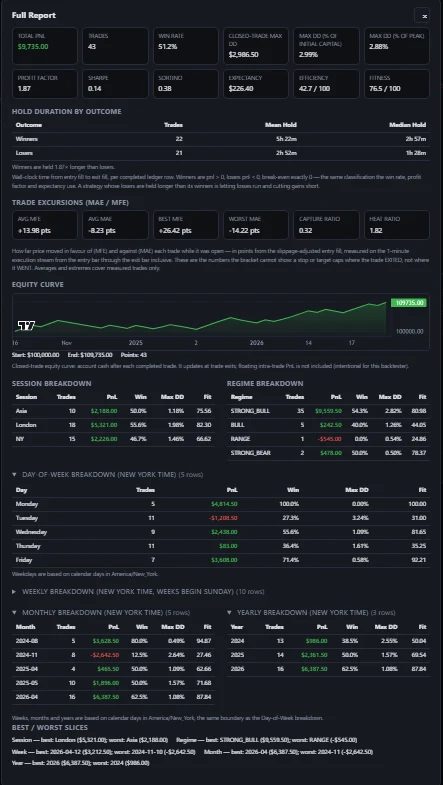Select the Asia session row
Viewport: 443px width, 785px height.
(x=113, y=411)
